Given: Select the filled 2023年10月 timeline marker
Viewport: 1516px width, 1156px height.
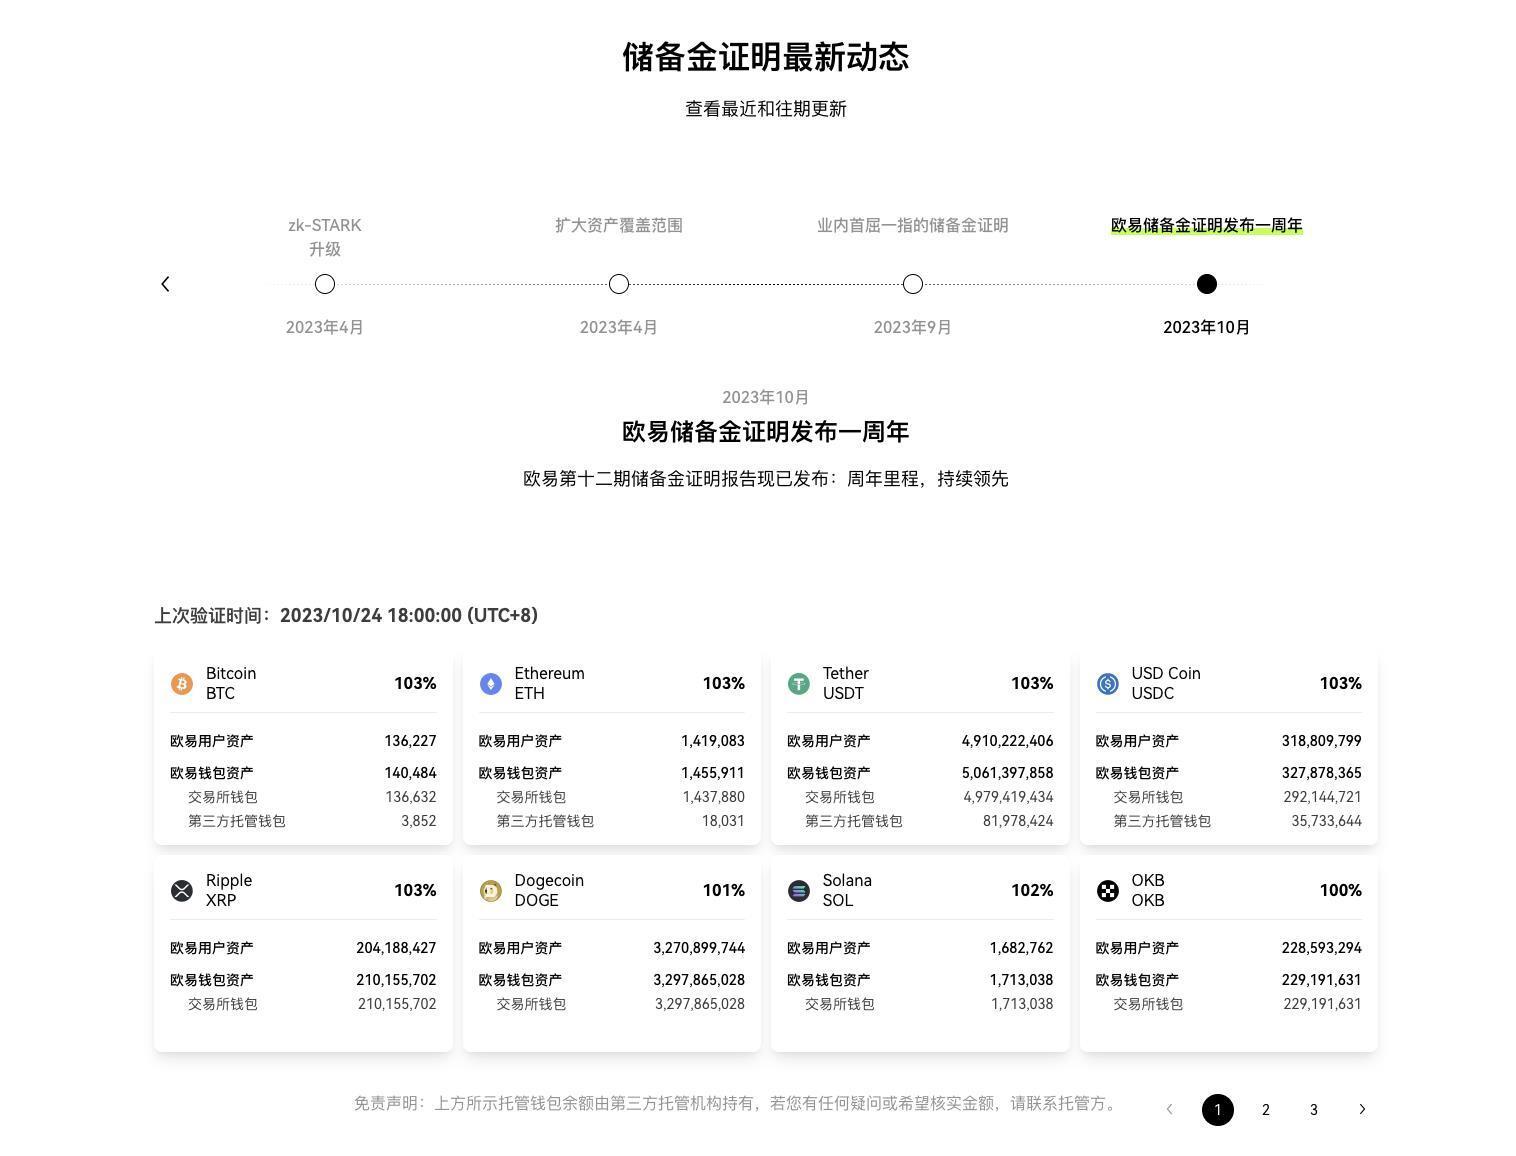Looking at the screenshot, I should click(x=1207, y=284).
